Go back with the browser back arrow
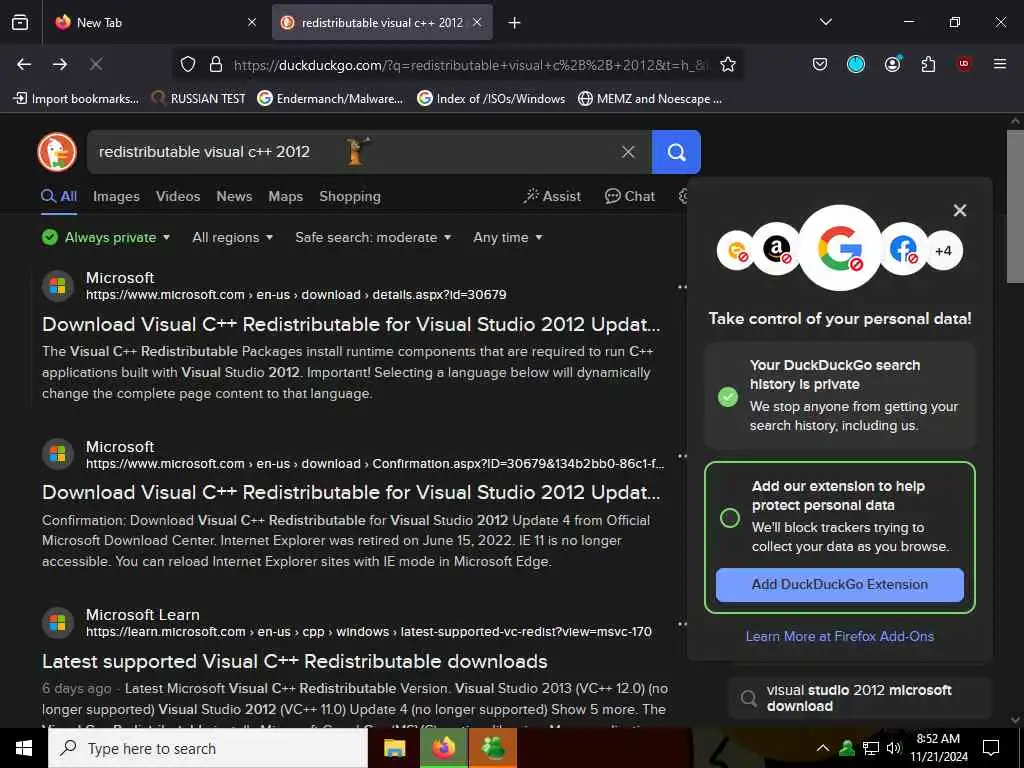Screen dimensions: 1024x768 click(24, 64)
